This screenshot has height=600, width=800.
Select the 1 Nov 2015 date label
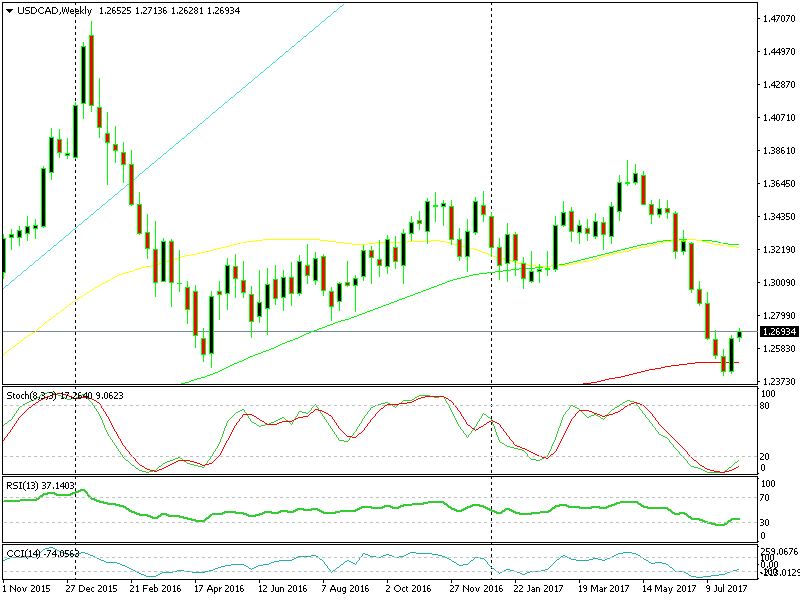point(28,589)
